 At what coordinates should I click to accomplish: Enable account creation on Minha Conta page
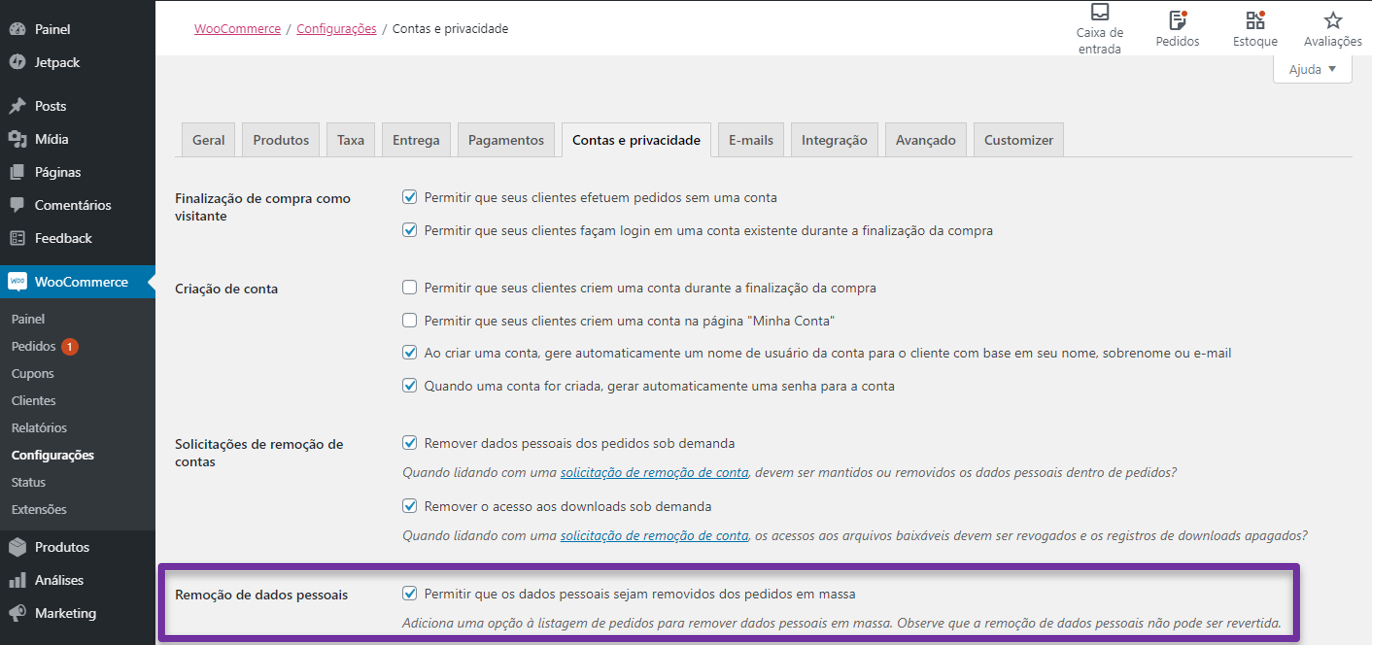[x=409, y=320]
